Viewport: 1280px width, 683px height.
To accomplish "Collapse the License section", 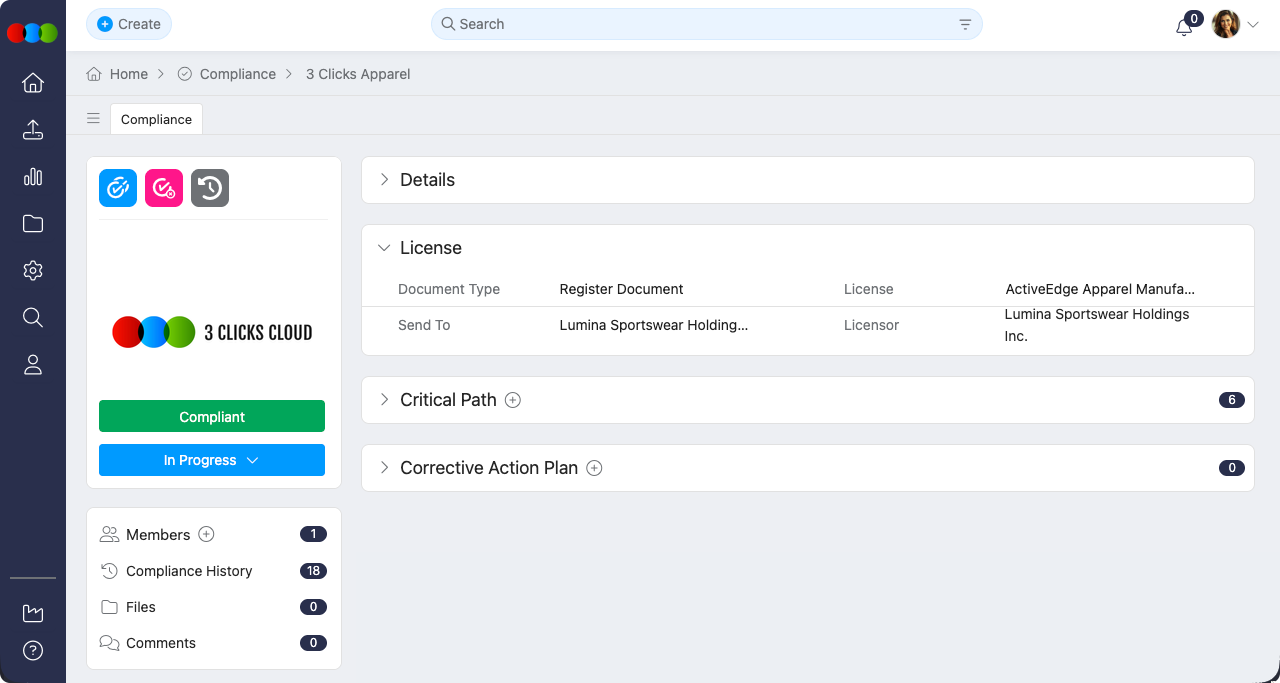I will click(x=384, y=248).
